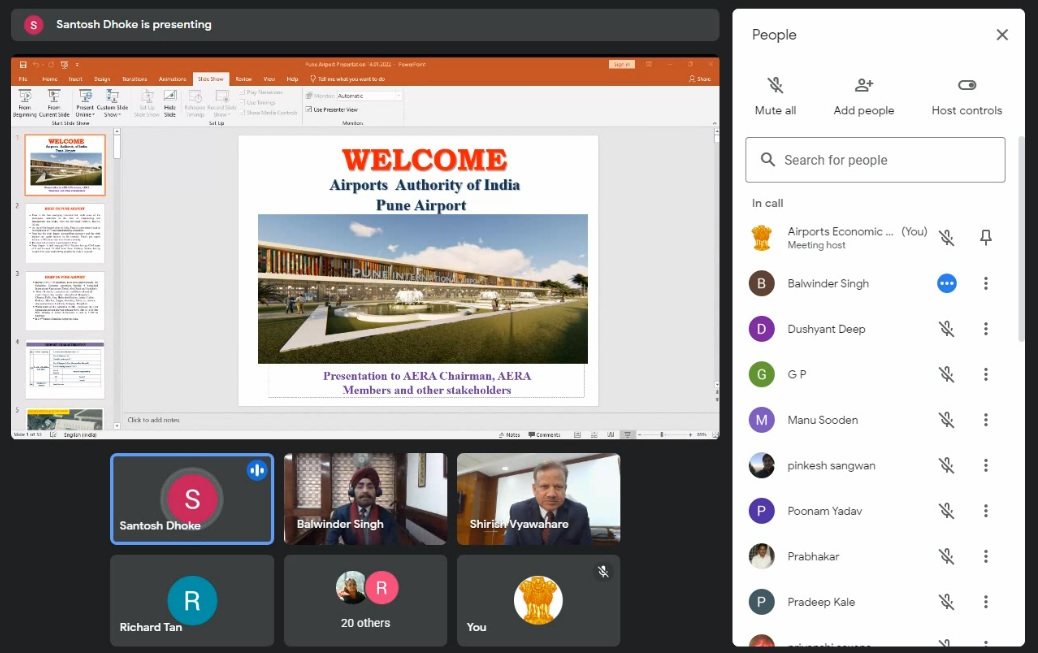Open more options for pinkesh sangwan

pos(986,465)
